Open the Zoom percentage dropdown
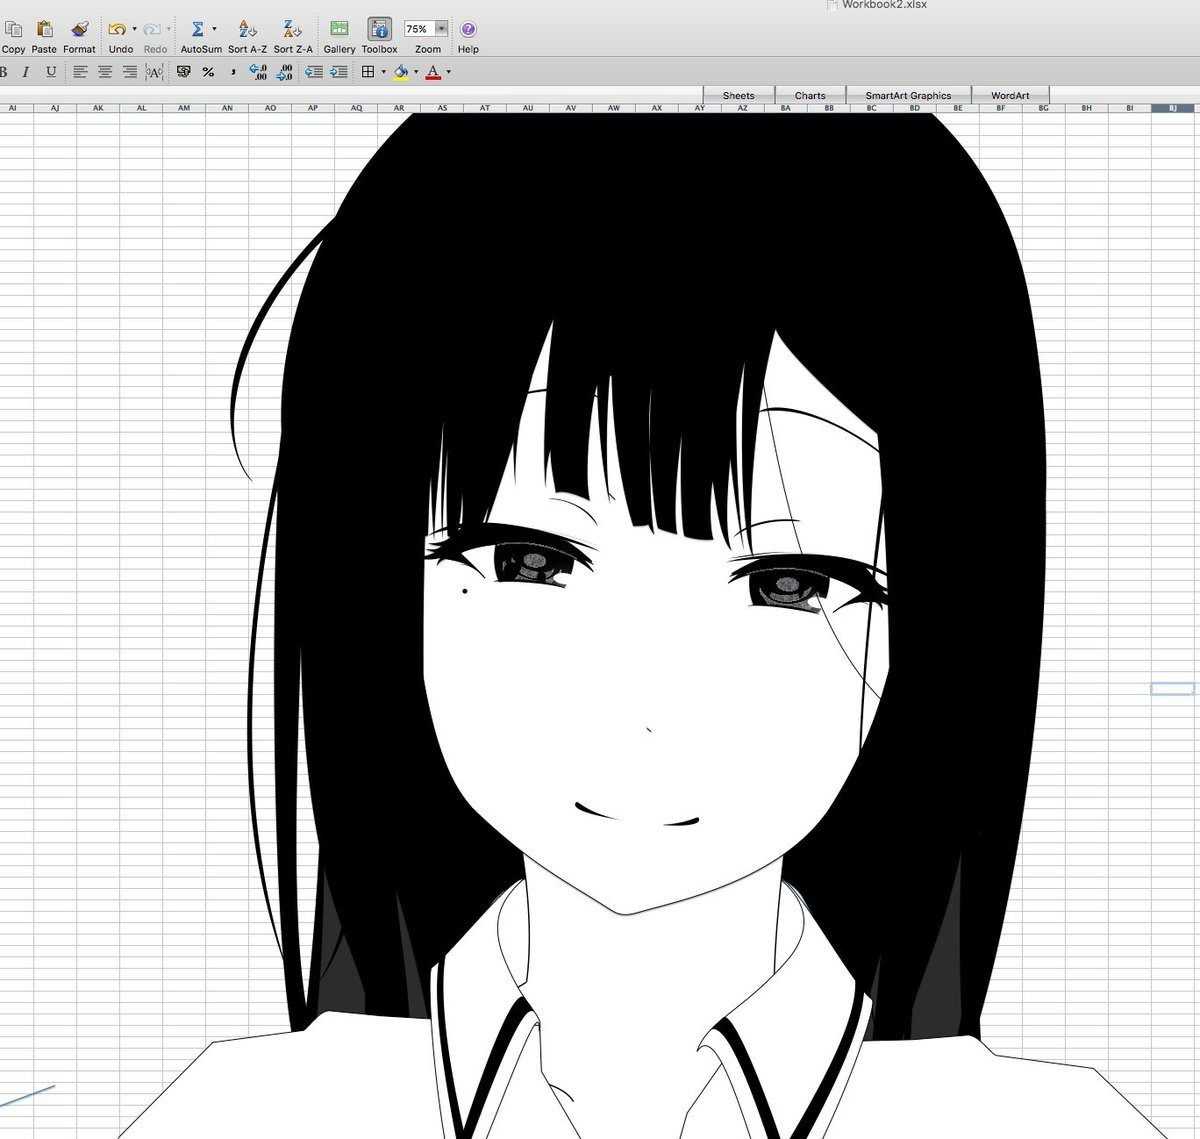Viewport: 1200px width, 1139px height. pos(441,29)
